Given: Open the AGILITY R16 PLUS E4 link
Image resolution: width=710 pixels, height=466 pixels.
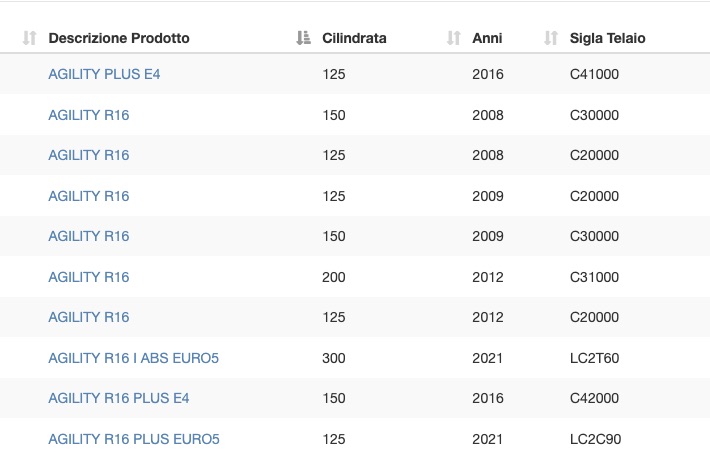Looking at the screenshot, I should coord(119,398).
